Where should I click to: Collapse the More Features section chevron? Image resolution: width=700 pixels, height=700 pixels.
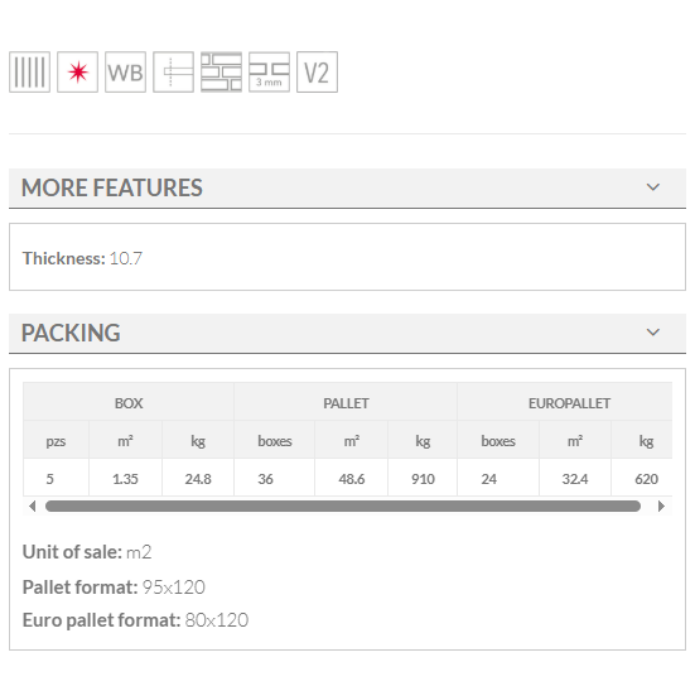pyautogui.click(x=653, y=187)
